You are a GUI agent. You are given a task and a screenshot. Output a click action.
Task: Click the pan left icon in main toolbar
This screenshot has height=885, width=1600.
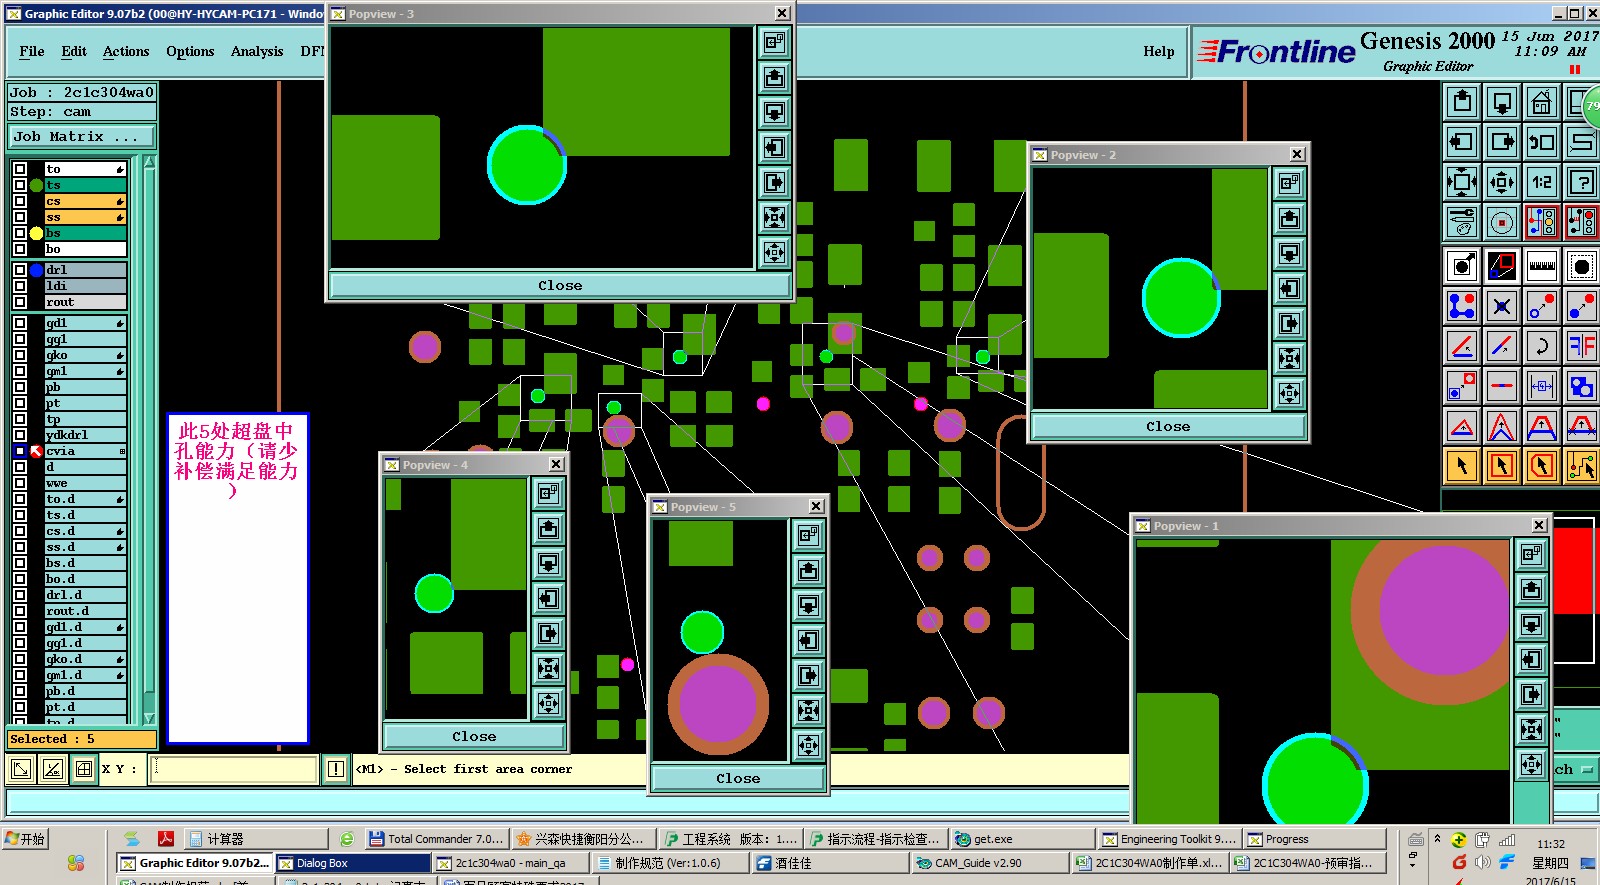point(1462,142)
